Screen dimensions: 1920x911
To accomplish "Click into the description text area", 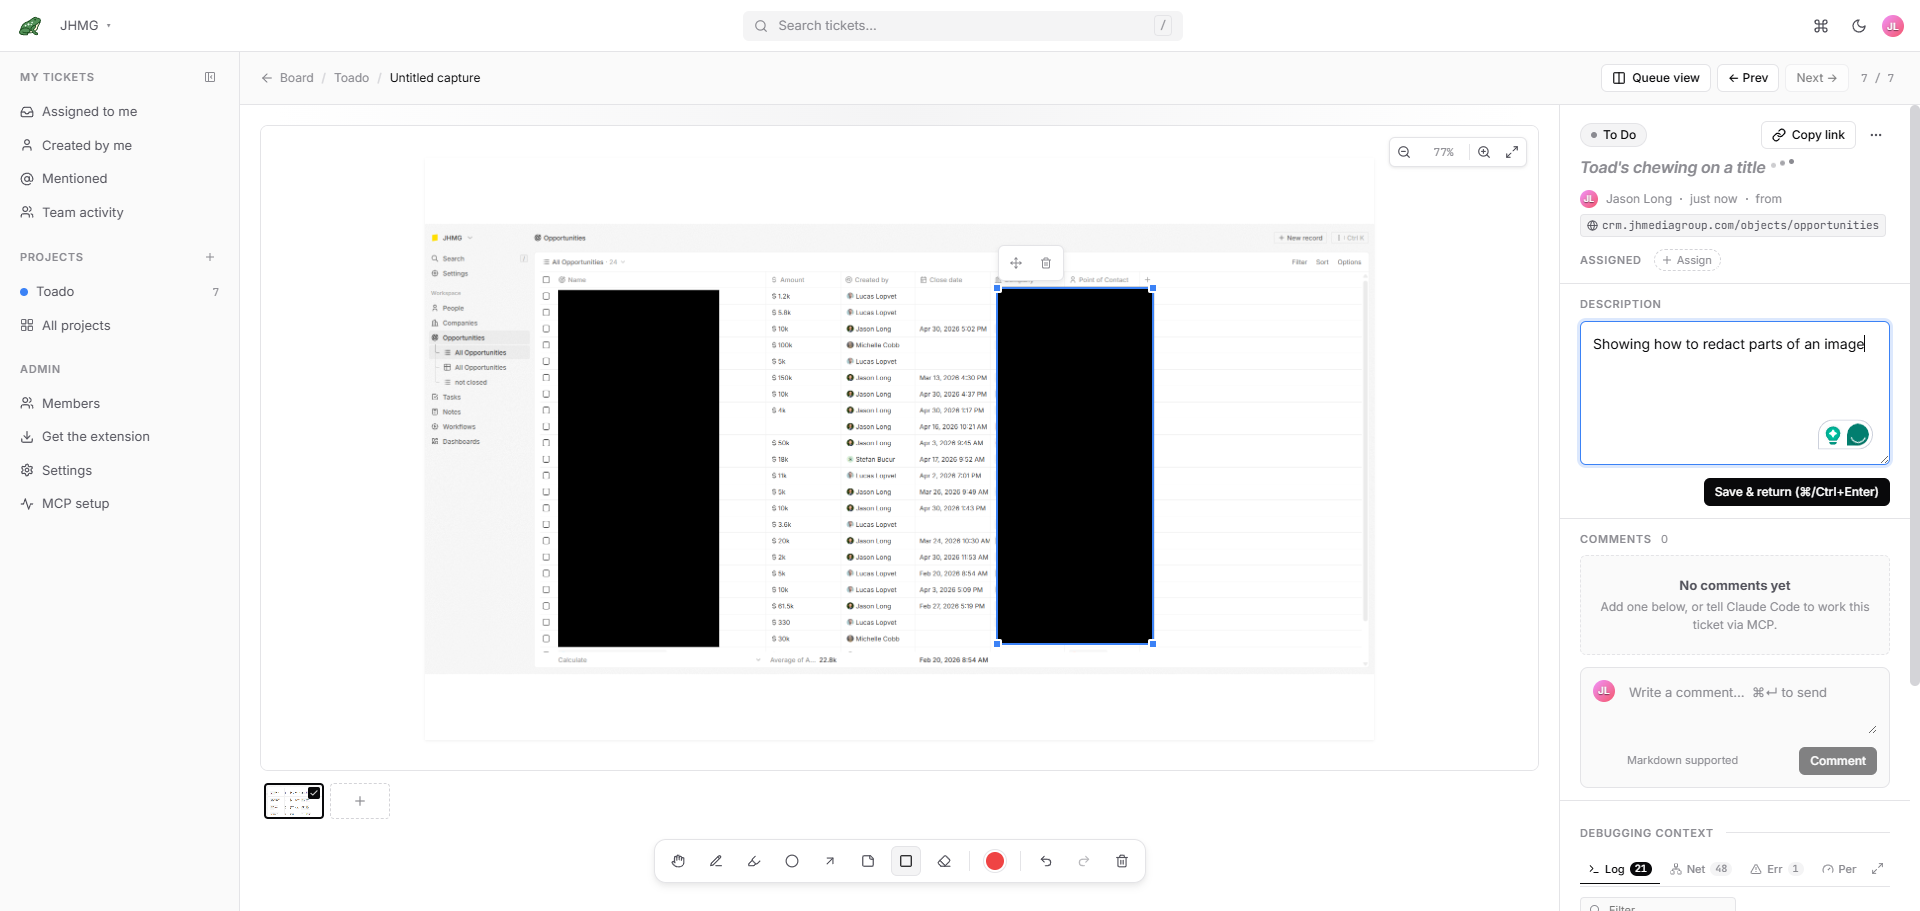I will tap(1735, 393).
